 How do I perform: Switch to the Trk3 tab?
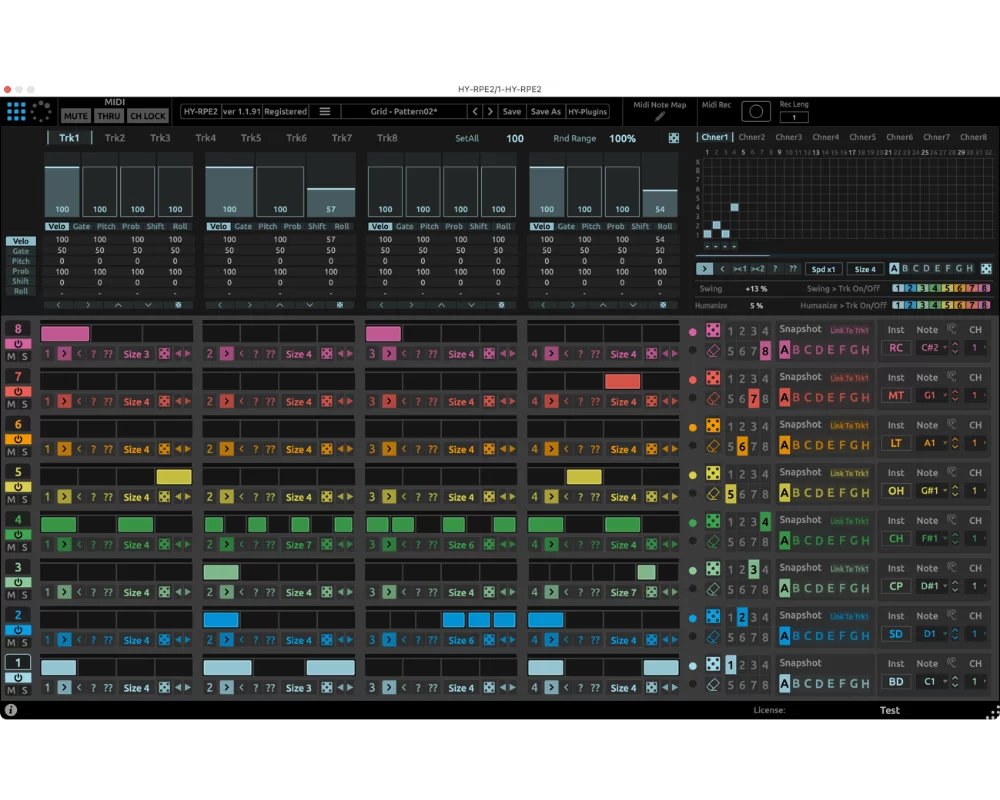coord(160,138)
